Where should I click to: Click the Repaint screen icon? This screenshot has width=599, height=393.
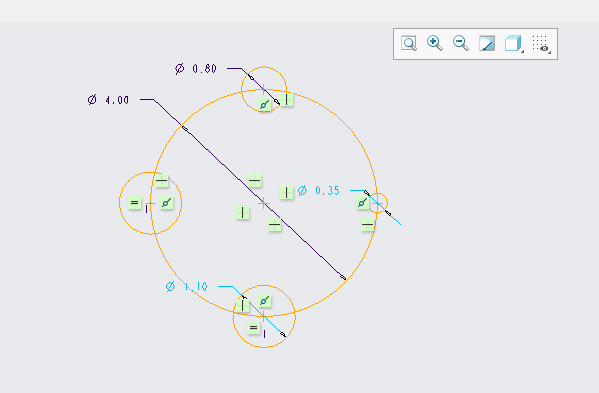(487, 44)
